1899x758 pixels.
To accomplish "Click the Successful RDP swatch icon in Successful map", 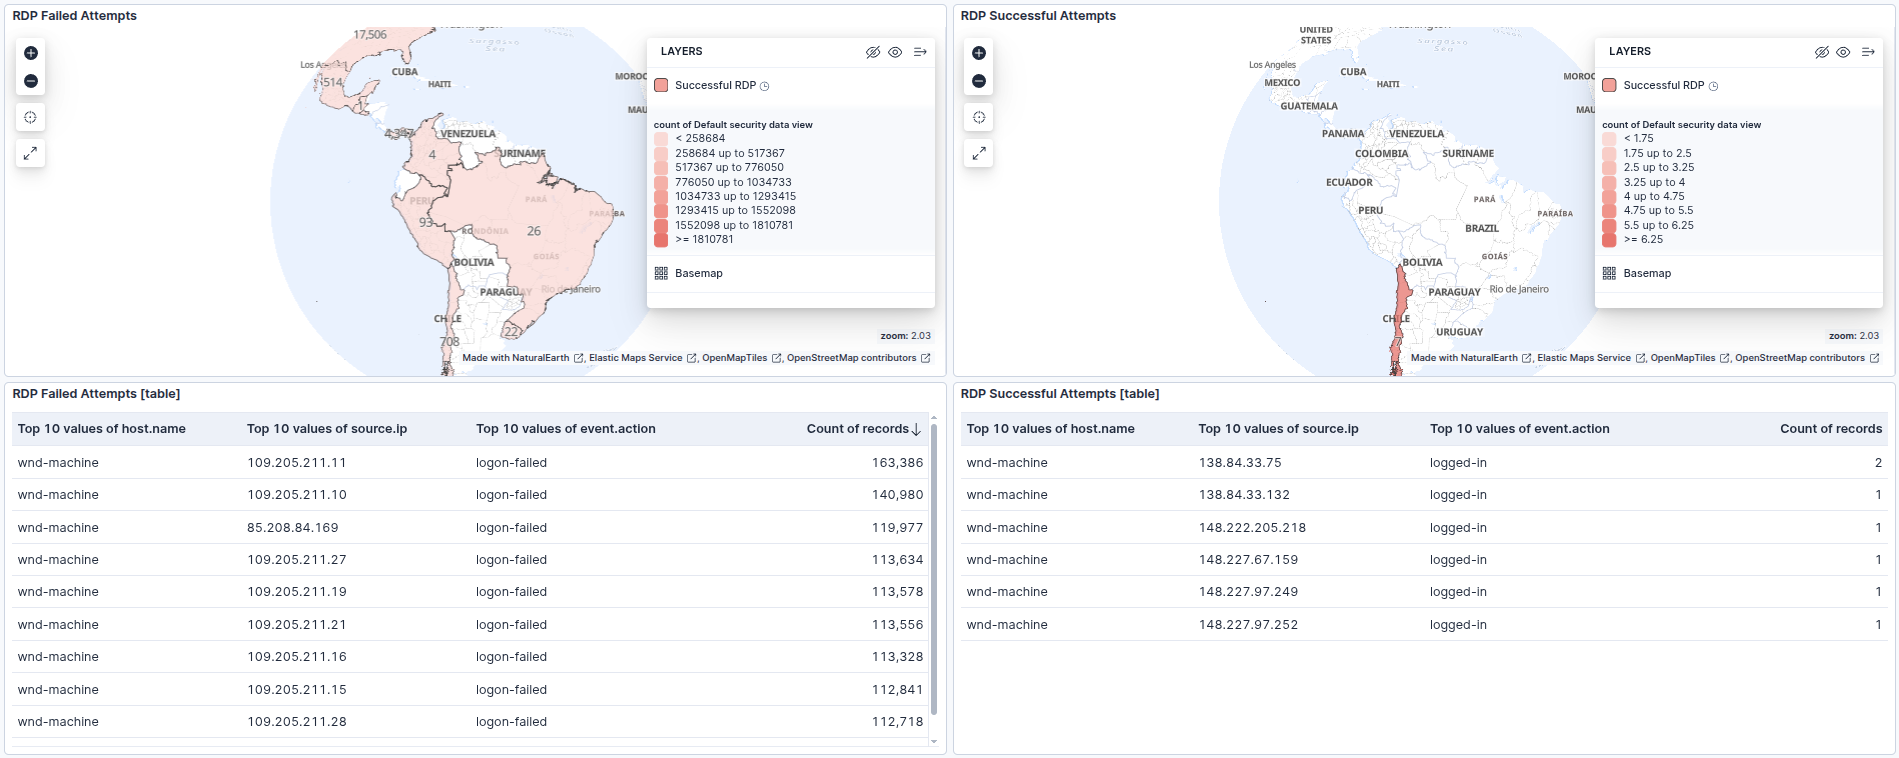I will point(1609,85).
